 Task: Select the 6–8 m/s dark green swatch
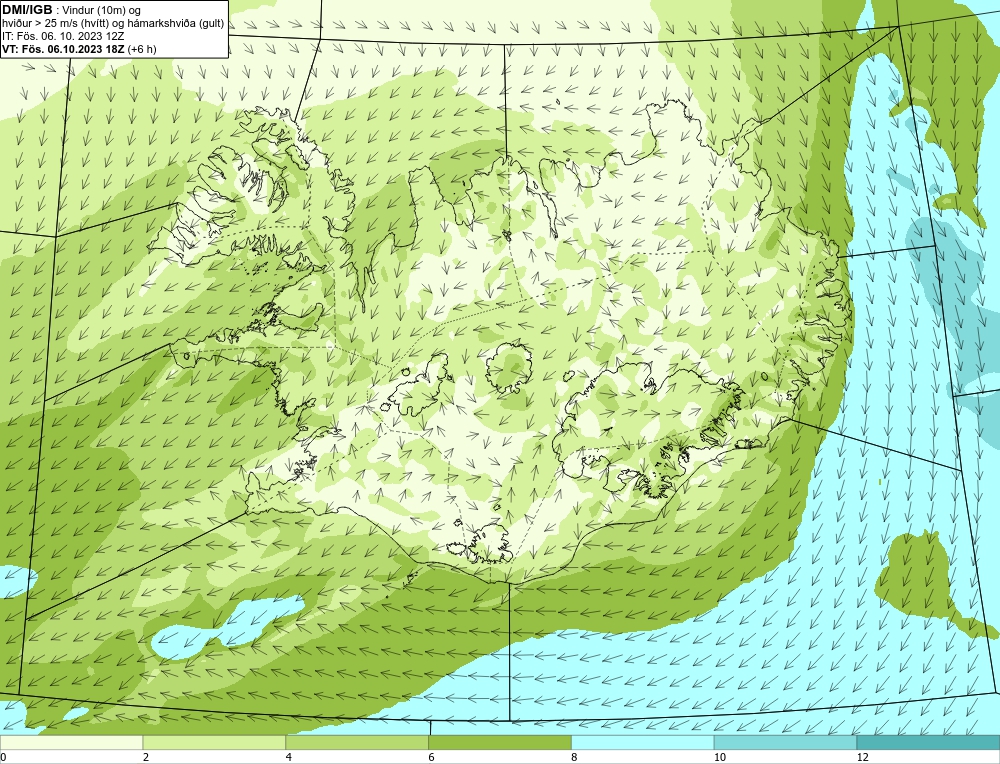point(500,743)
